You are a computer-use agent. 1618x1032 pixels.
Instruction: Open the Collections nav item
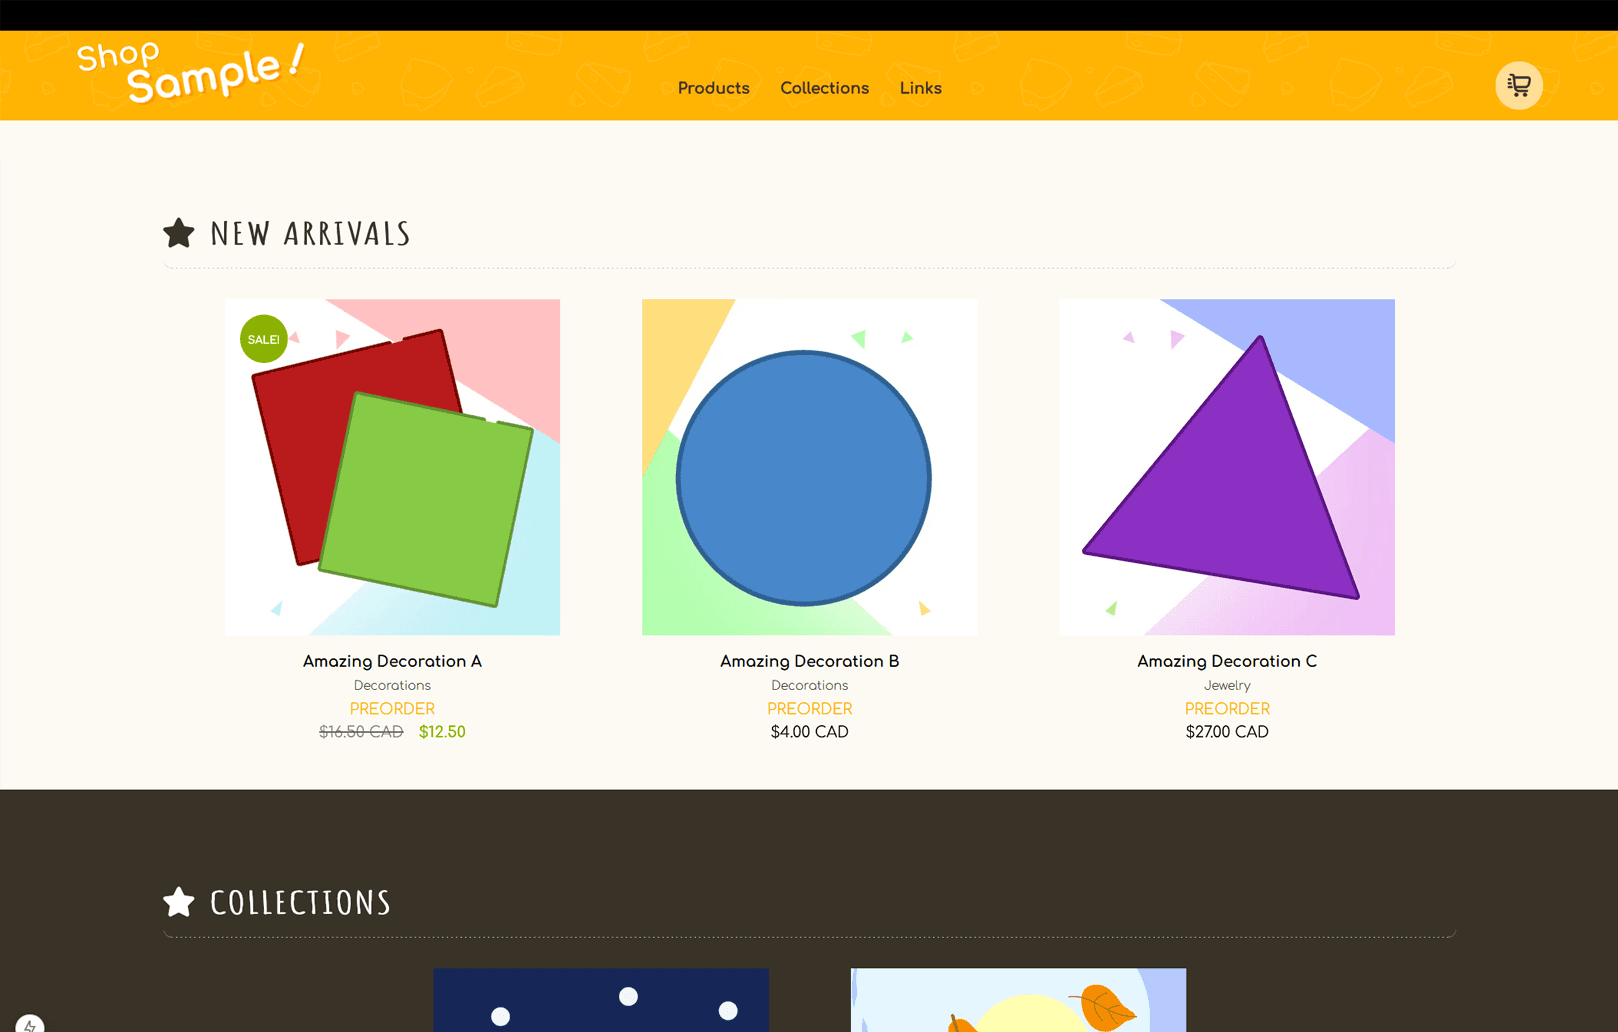pos(824,88)
